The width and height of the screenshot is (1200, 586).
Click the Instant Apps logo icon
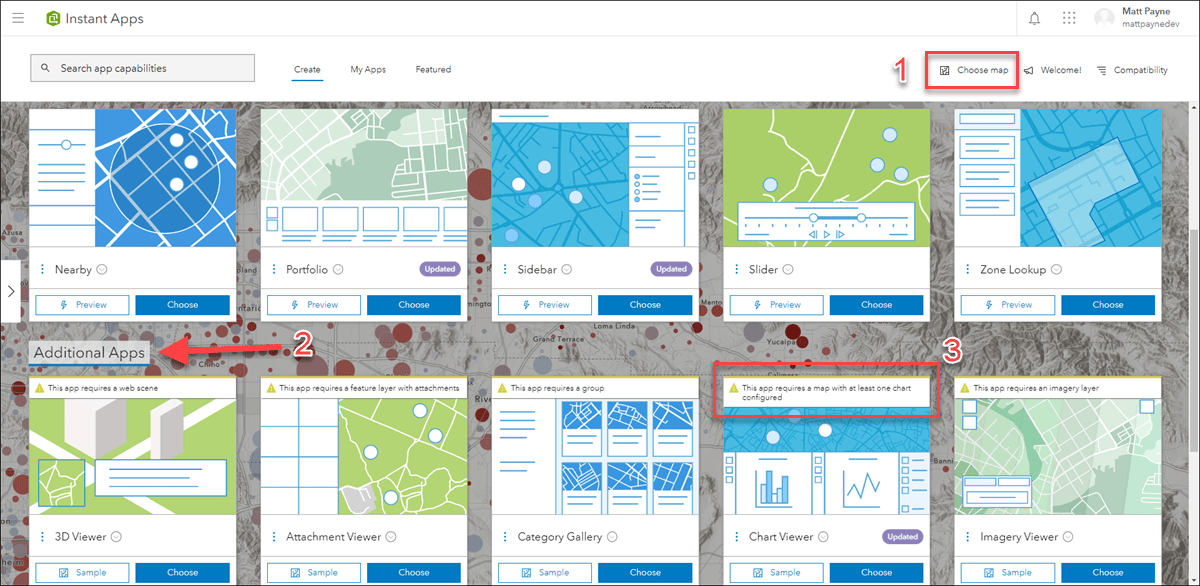coord(53,18)
